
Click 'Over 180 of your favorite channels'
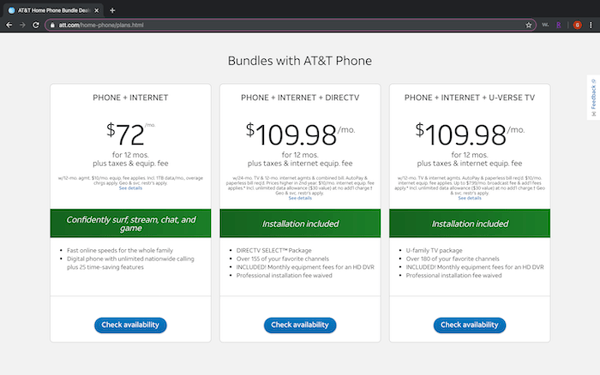(452, 259)
